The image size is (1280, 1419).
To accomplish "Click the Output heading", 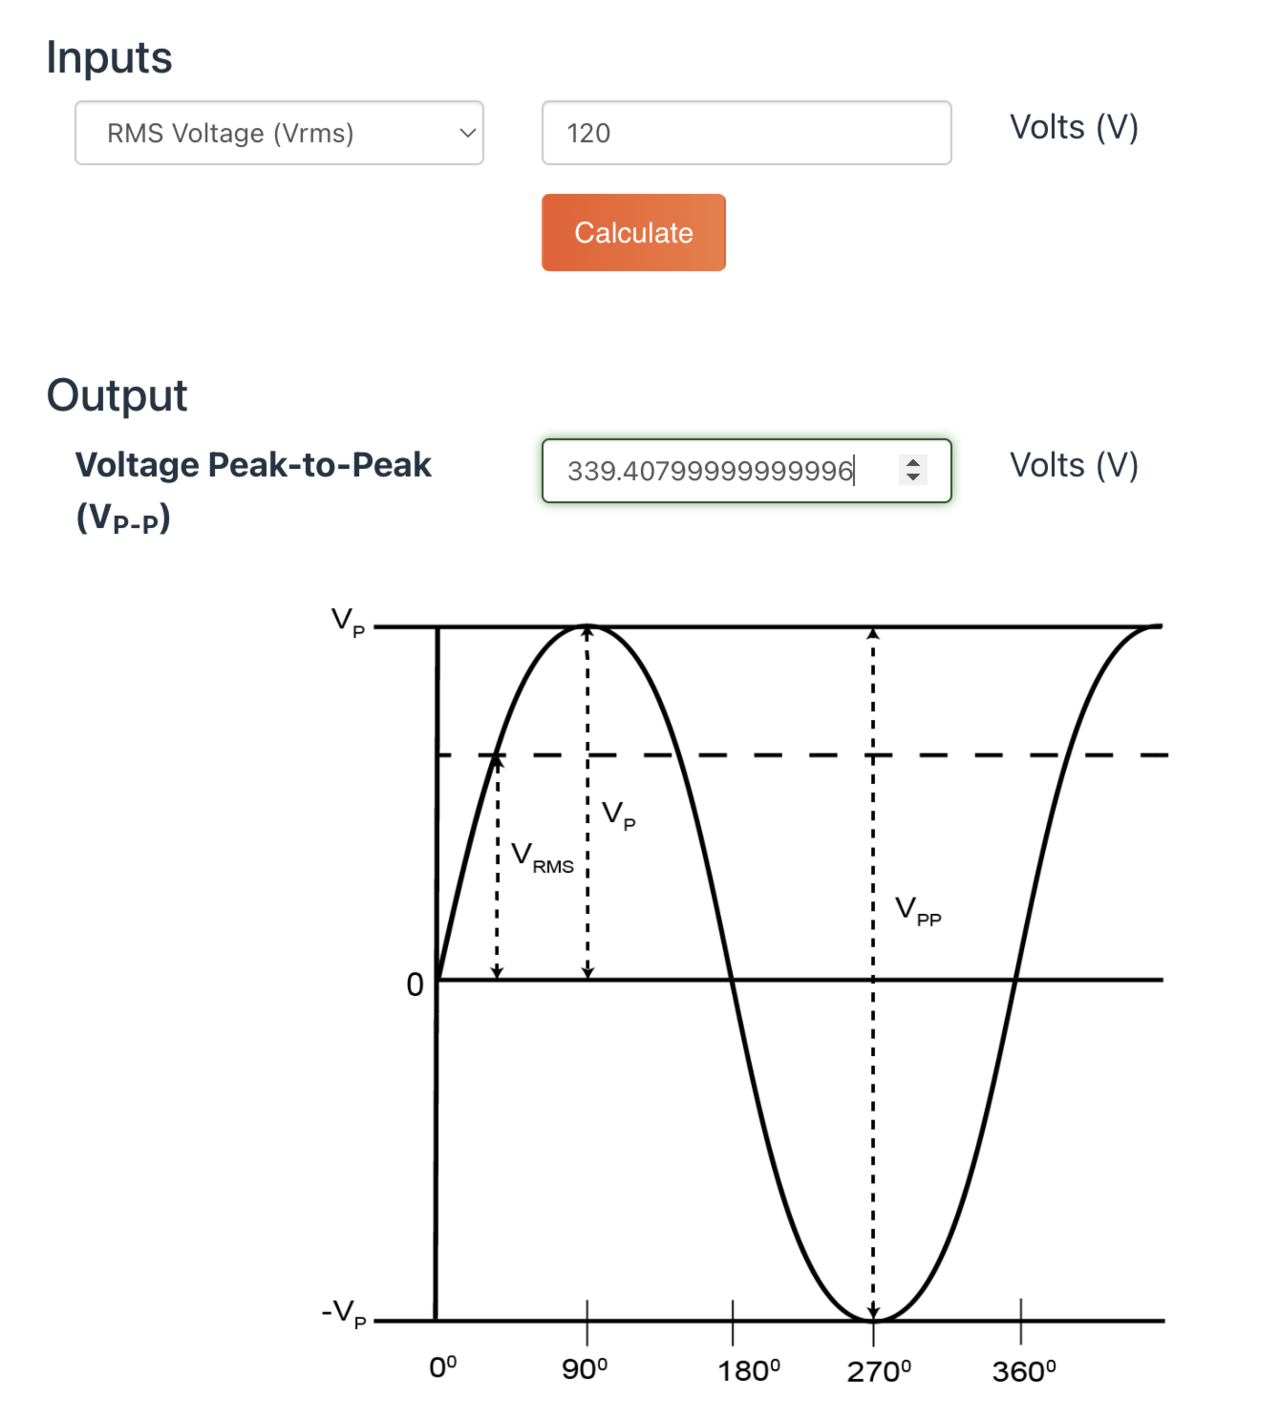I will (x=116, y=396).
